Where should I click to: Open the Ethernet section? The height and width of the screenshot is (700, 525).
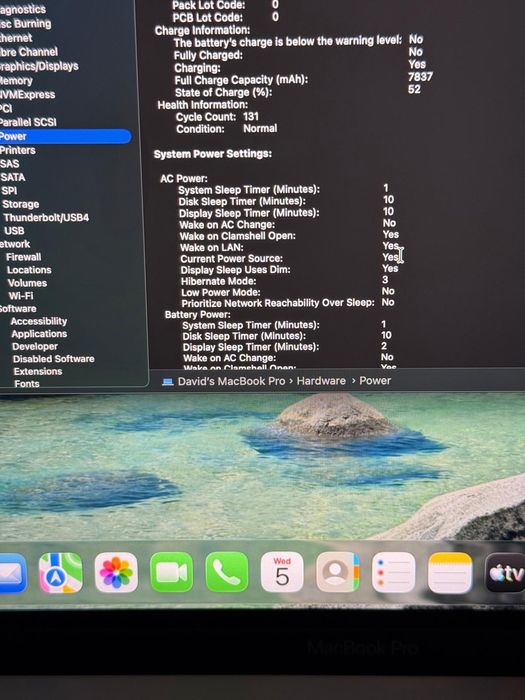pos(16,38)
